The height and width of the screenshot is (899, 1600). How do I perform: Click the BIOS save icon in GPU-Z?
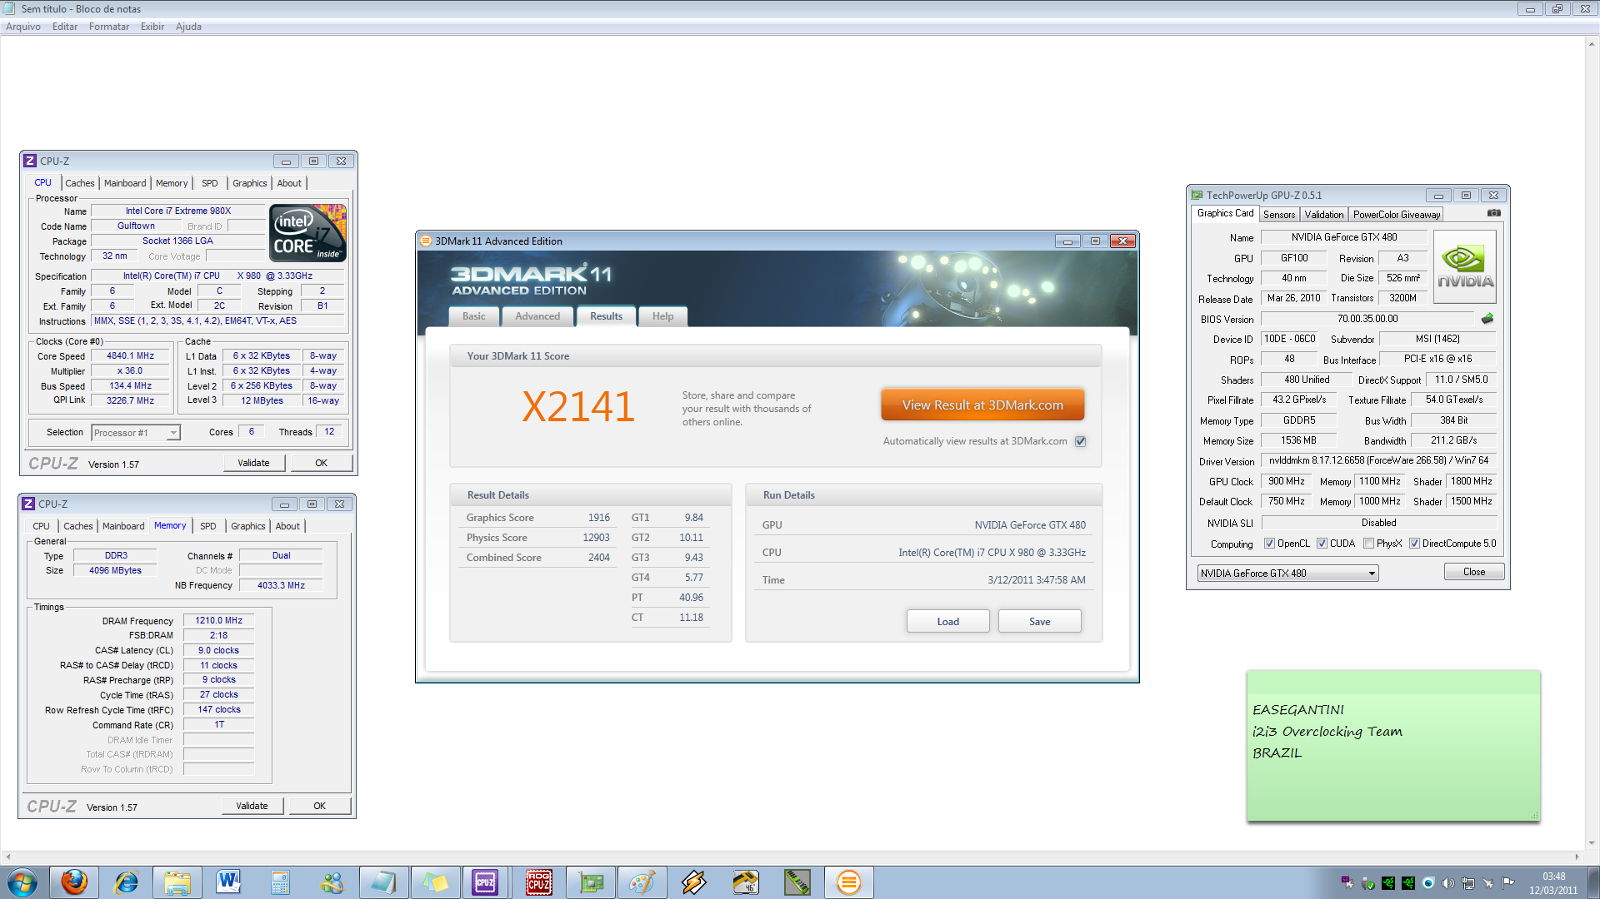1487,319
